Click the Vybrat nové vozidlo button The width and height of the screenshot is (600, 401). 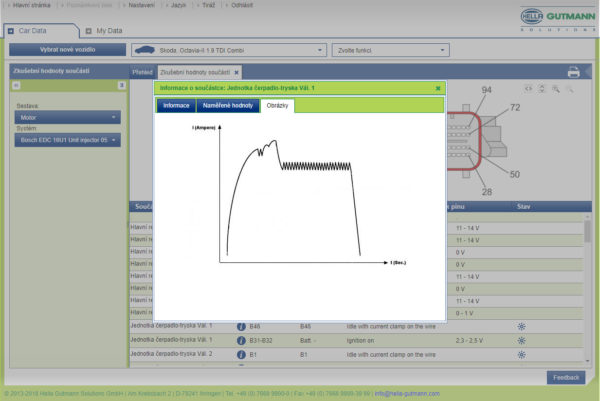tap(68, 49)
